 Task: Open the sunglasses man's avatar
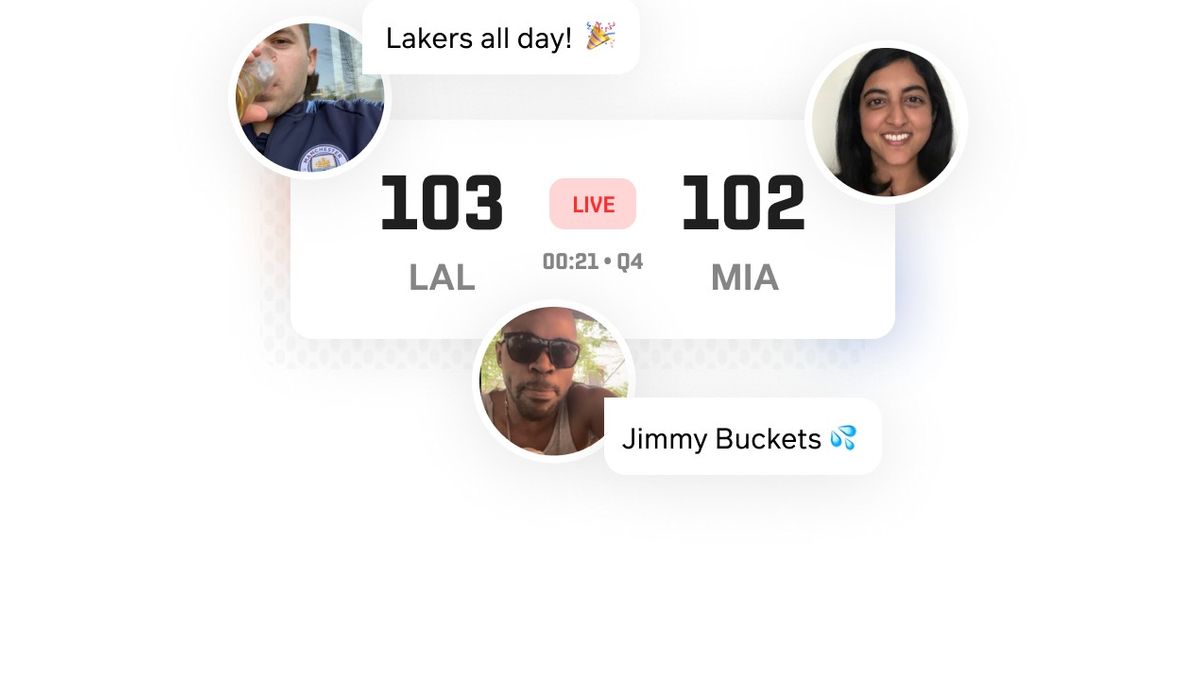(x=554, y=381)
